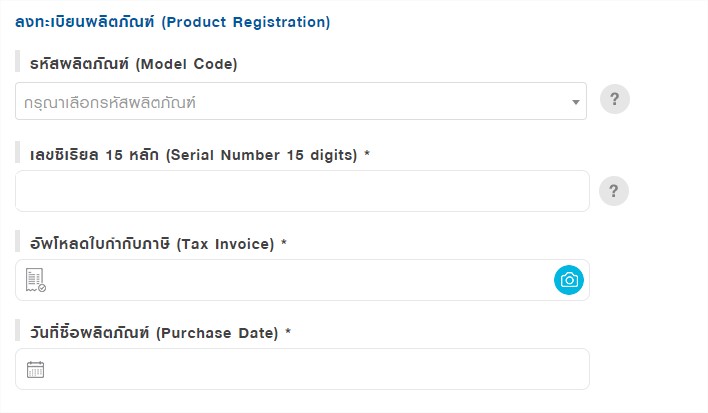This screenshot has width=708, height=413.
Task: Click the Serial Number 15 digits label
Action: pos(193,155)
